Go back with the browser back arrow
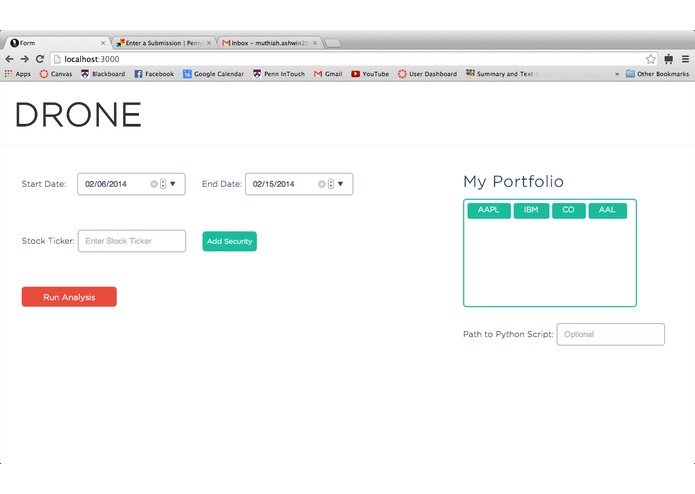The width and height of the screenshot is (695, 494). pyautogui.click(x=9, y=59)
